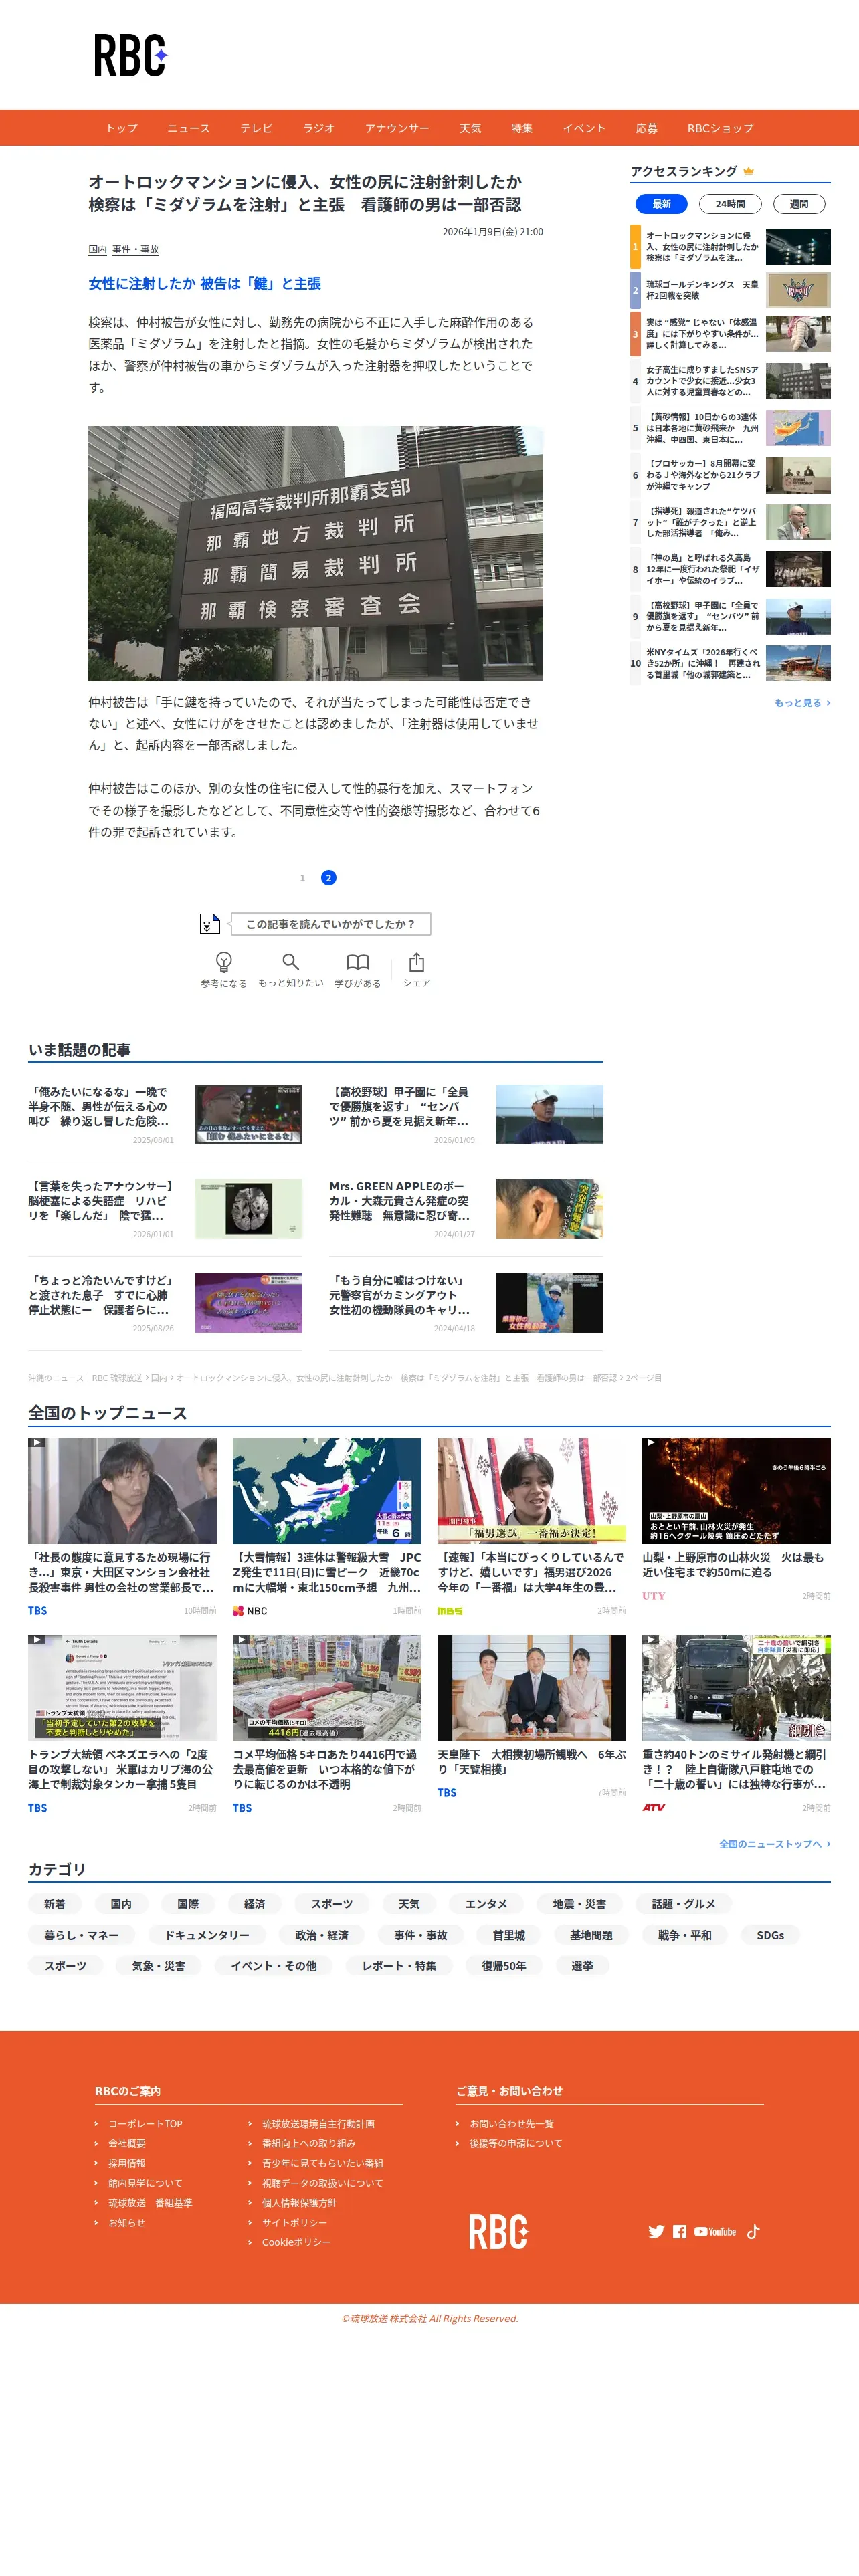Viewport: 859px width, 2576px height.
Task: Open the 天気 navigation item
Action: [x=470, y=128]
